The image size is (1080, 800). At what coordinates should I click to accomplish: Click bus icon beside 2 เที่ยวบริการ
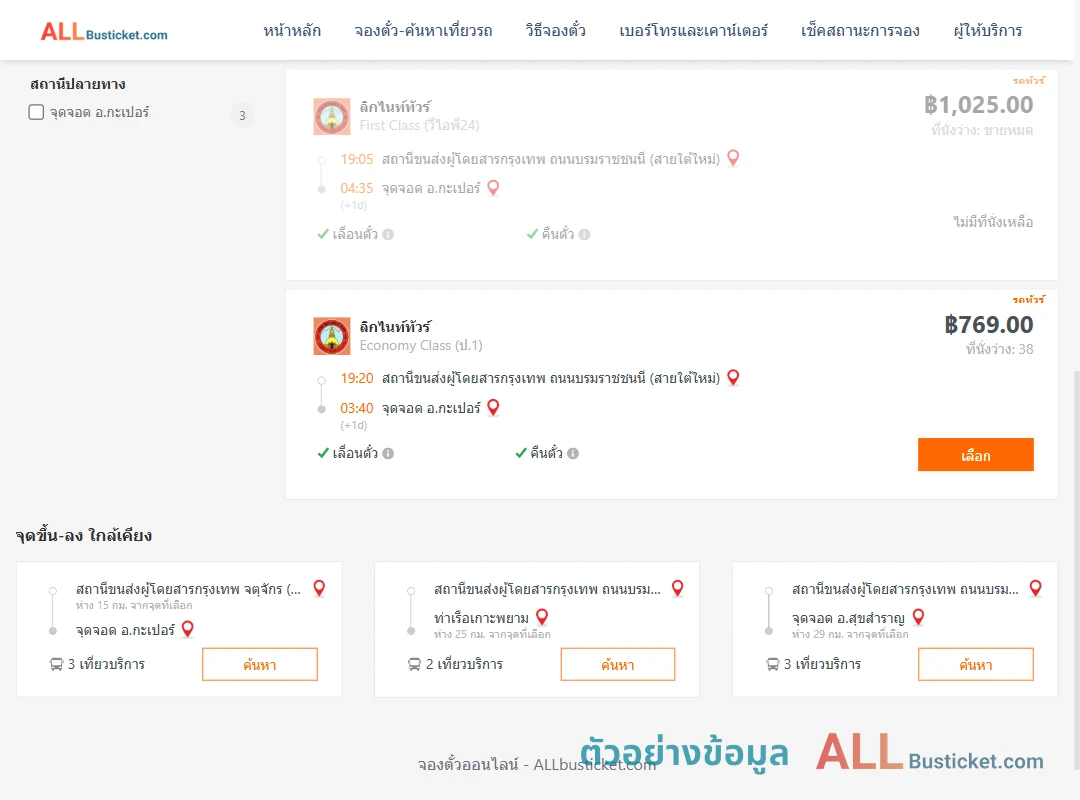coord(414,664)
